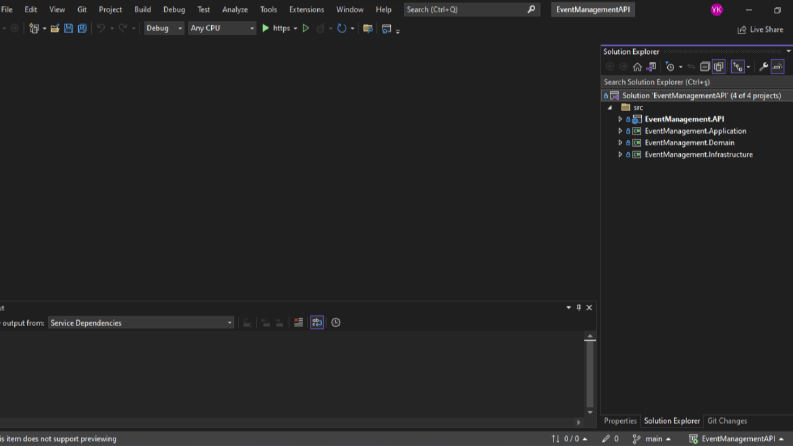The image size is (793, 446).
Task: Open the Git menu
Action: click(82, 10)
